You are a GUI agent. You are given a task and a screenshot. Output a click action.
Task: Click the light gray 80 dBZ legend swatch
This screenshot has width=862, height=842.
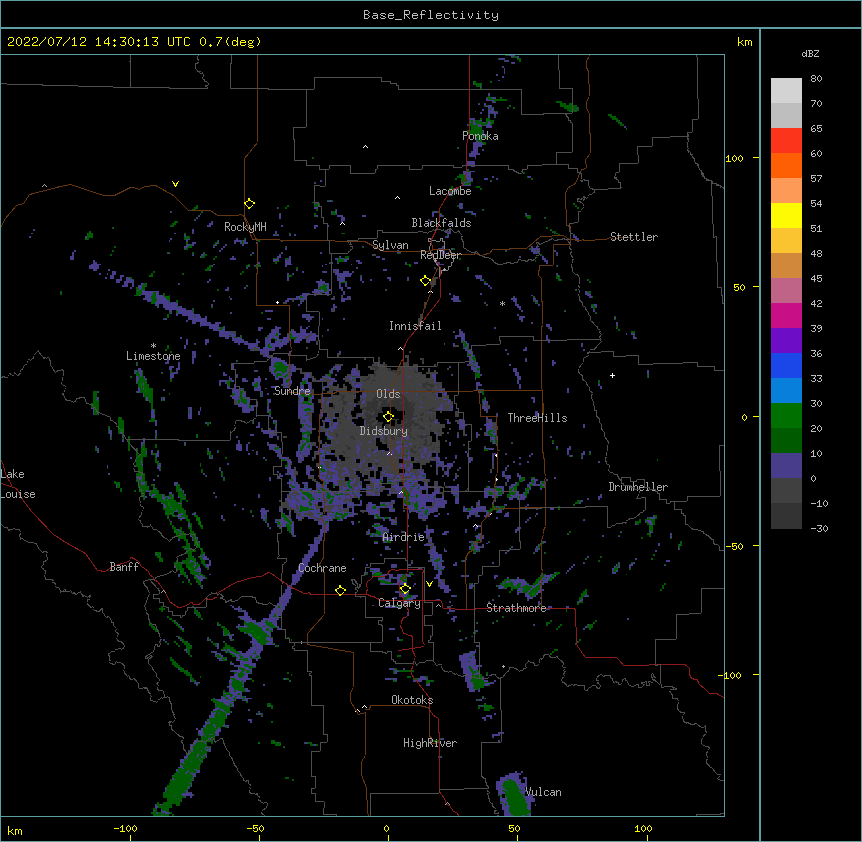point(786,91)
